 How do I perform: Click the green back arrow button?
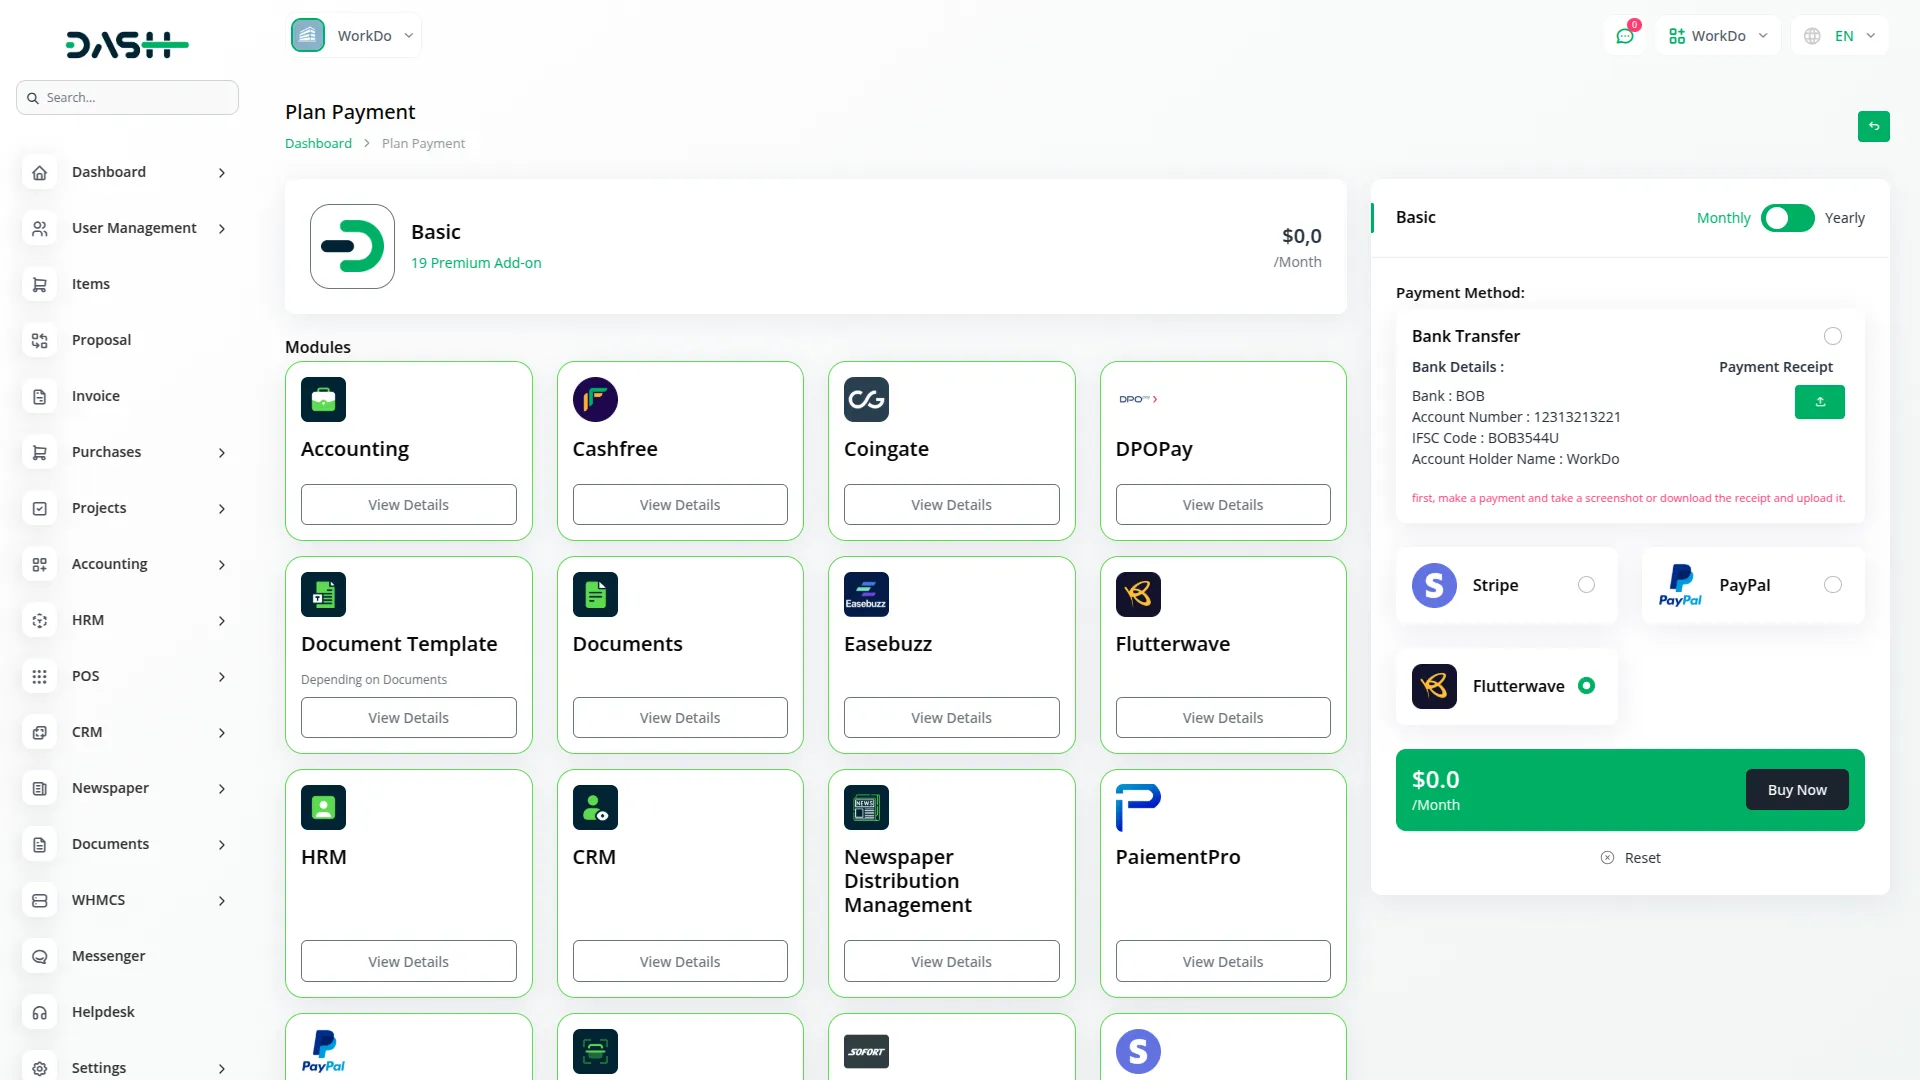click(x=1873, y=126)
